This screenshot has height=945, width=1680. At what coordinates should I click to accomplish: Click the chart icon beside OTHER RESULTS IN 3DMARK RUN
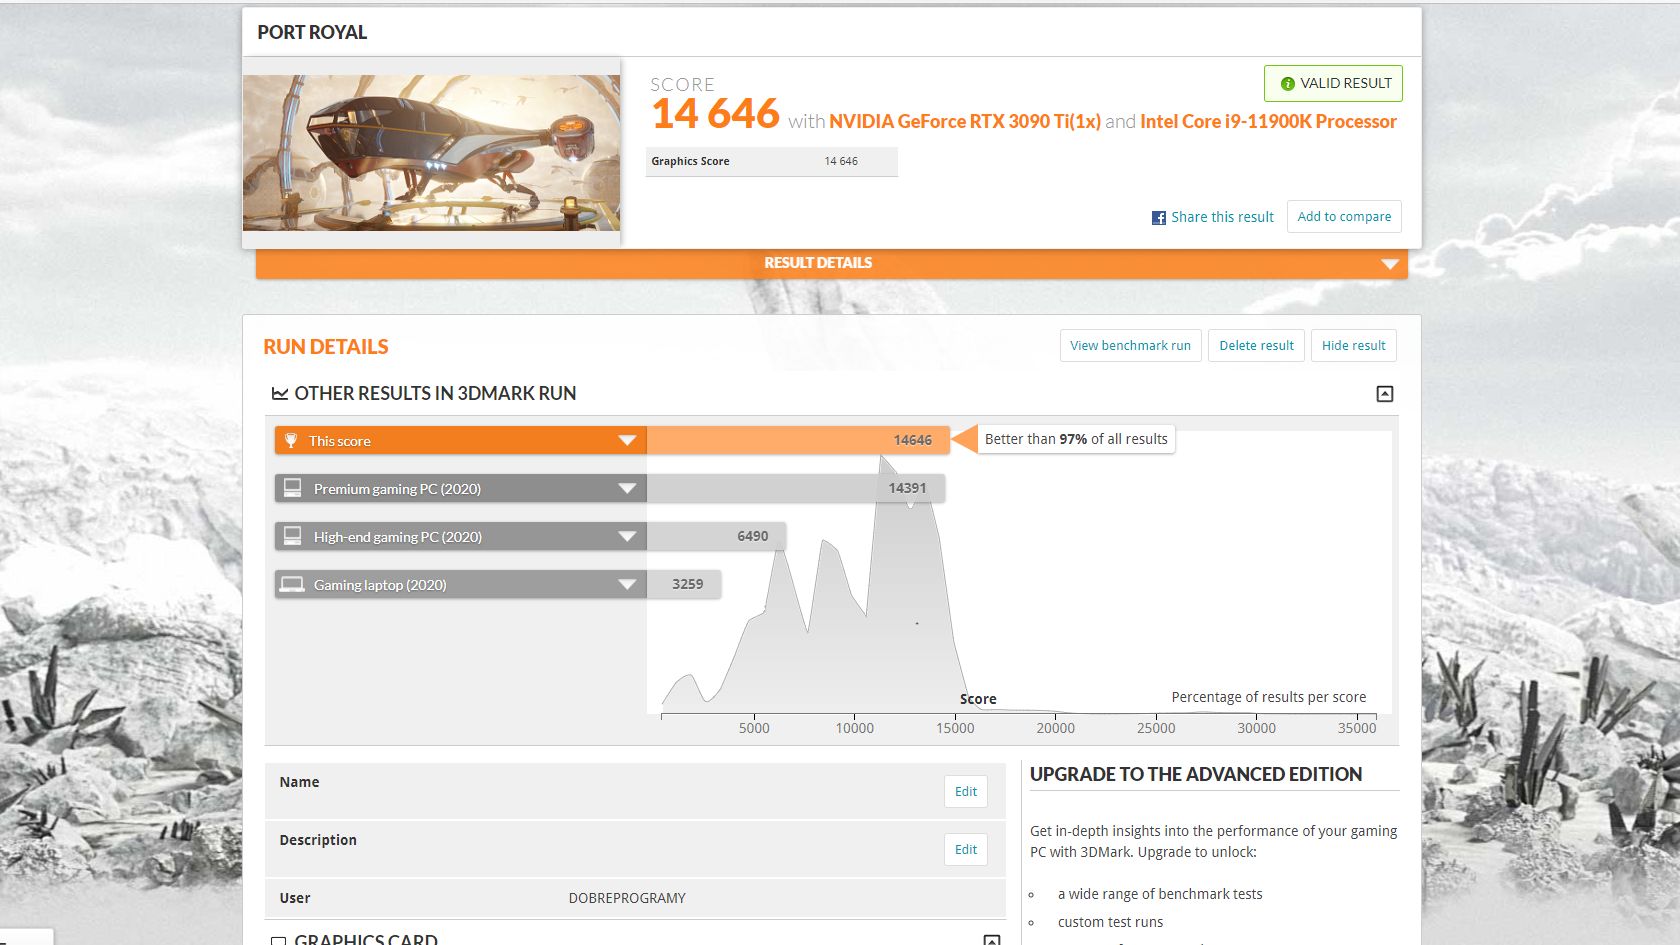[x=281, y=393]
